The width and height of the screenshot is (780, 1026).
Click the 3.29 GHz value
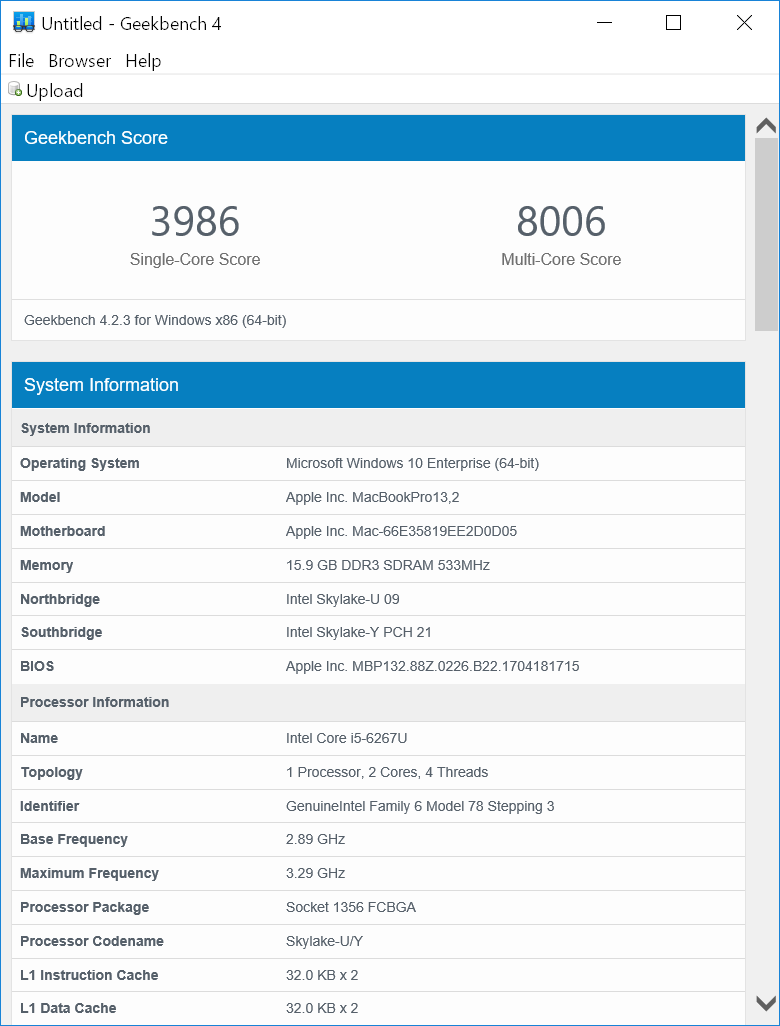pos(315,873)
